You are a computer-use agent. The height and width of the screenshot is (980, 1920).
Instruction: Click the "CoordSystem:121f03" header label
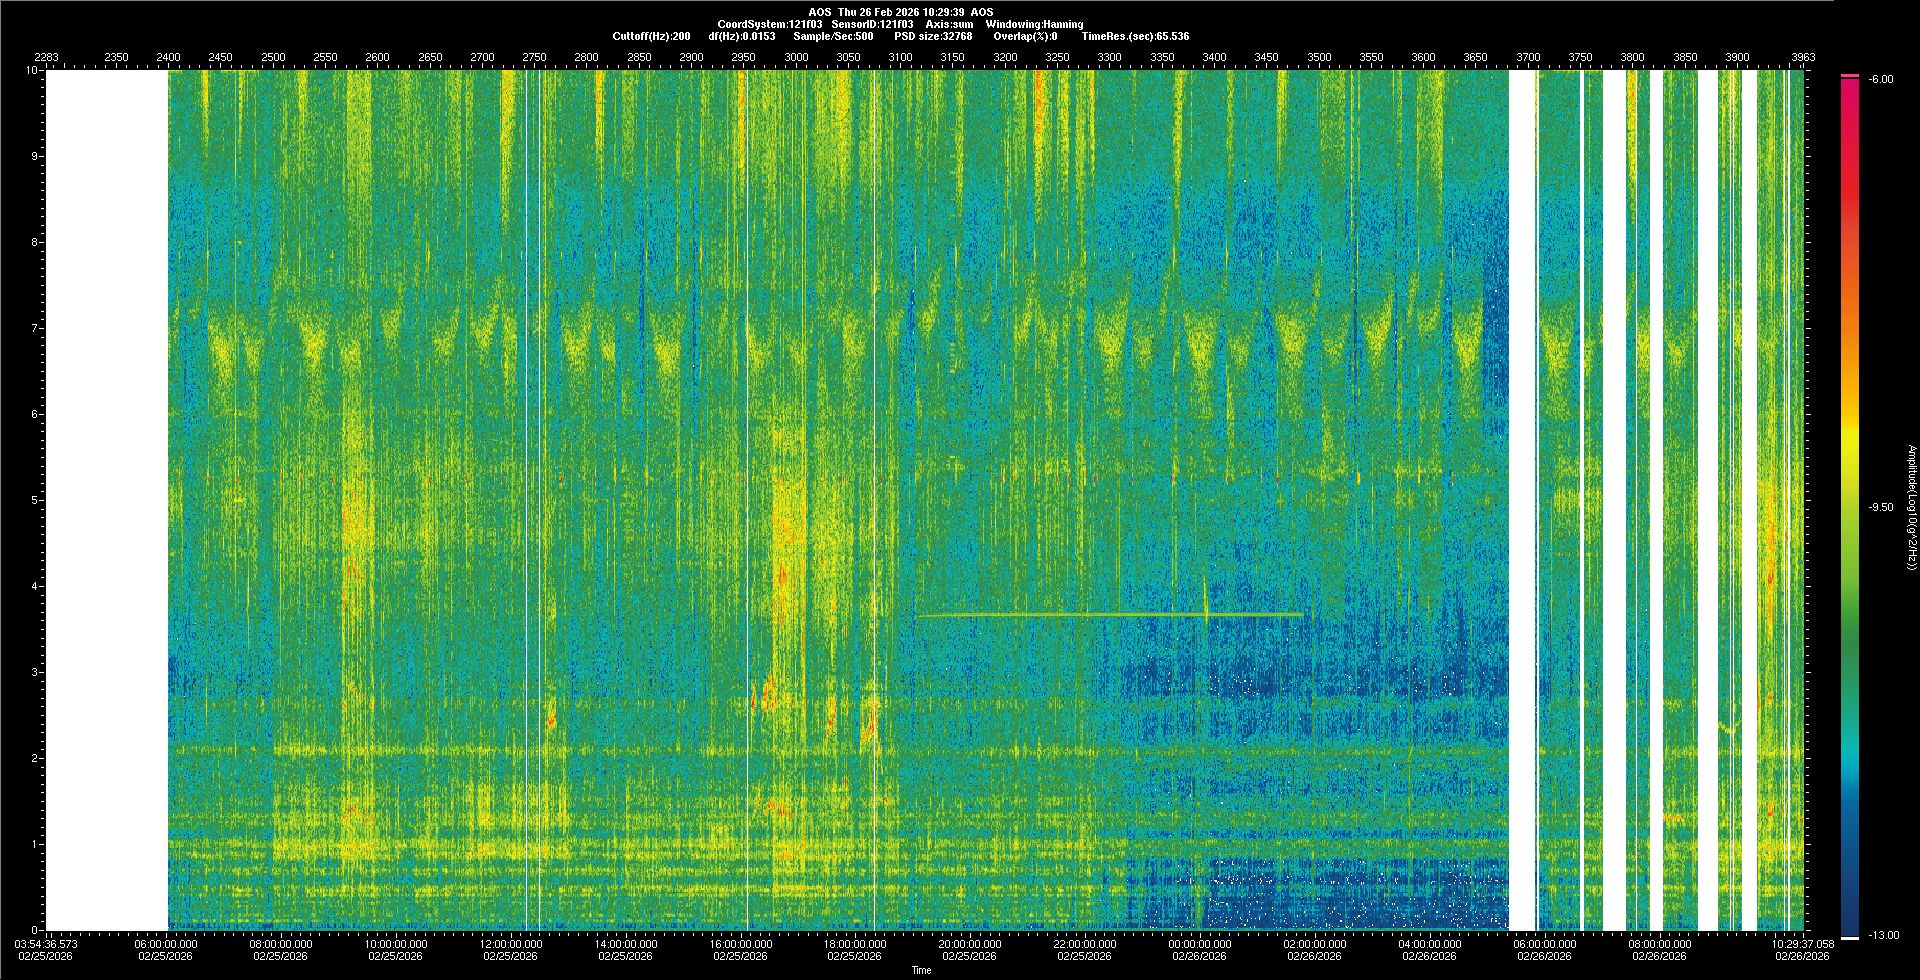point(769,24)
